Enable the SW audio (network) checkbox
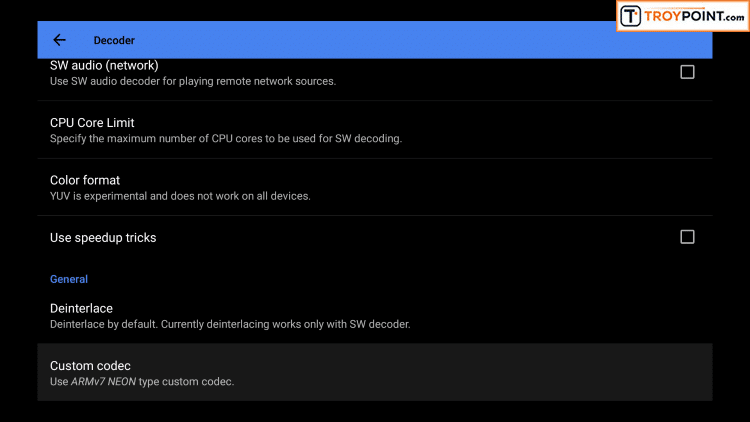The image size is (750, 422). coord(687,72)
